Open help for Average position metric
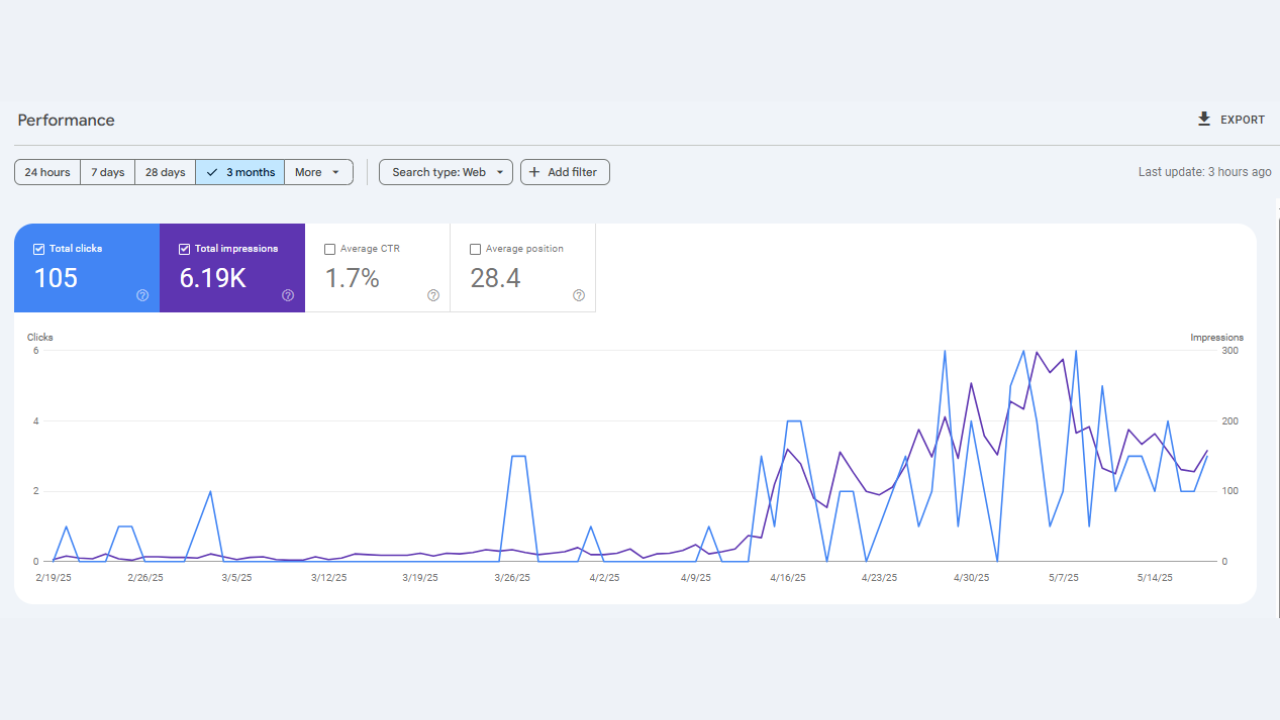 (579, 295)
